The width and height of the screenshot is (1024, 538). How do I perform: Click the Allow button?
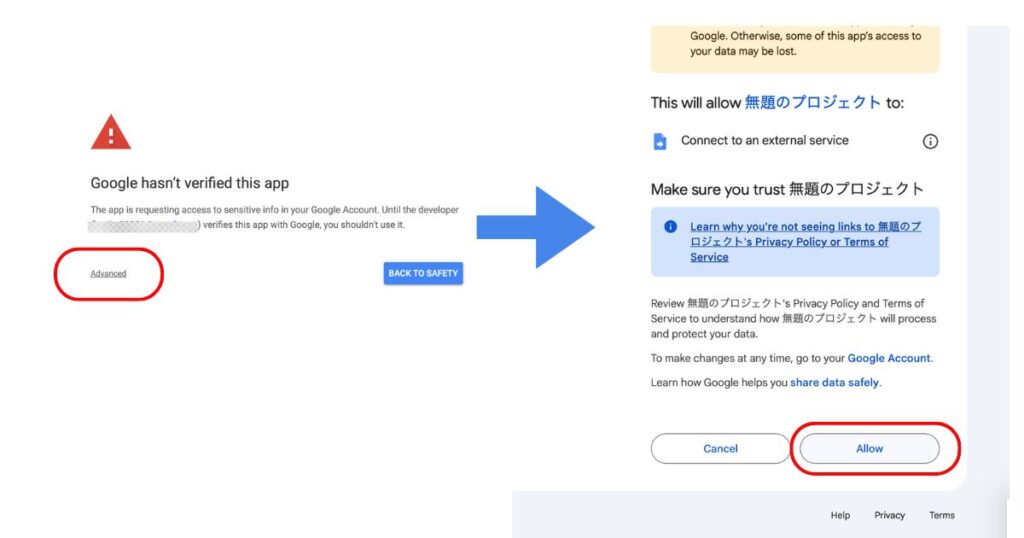point(869,449)
